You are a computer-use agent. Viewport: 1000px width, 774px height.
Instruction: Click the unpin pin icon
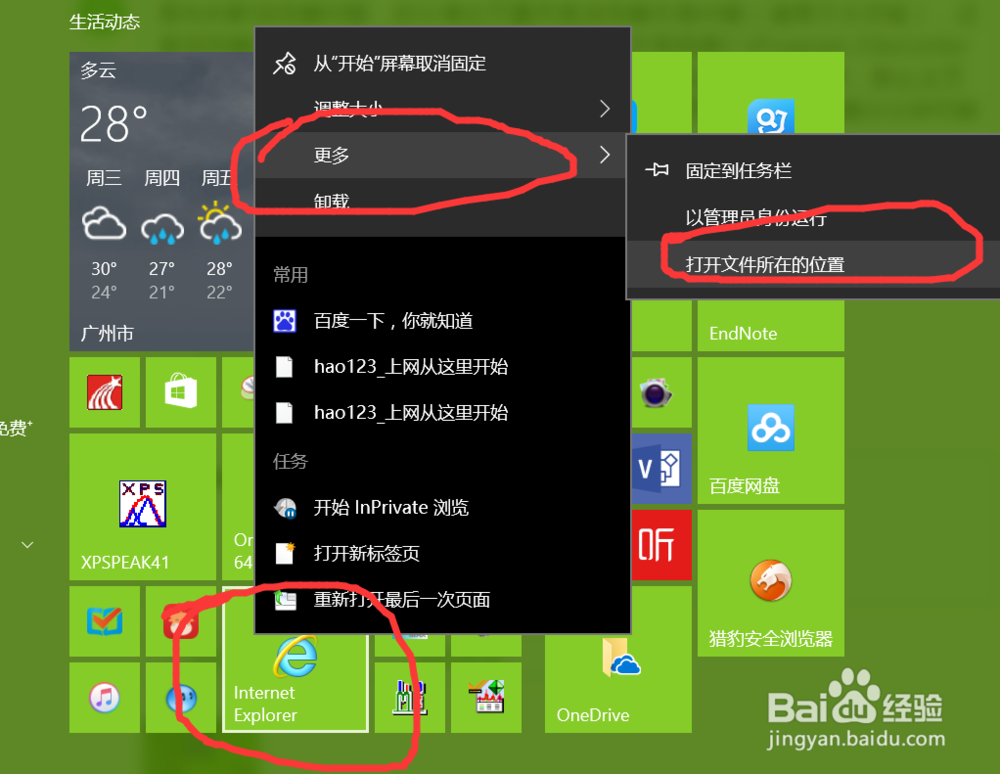click(x=284, y=63)
